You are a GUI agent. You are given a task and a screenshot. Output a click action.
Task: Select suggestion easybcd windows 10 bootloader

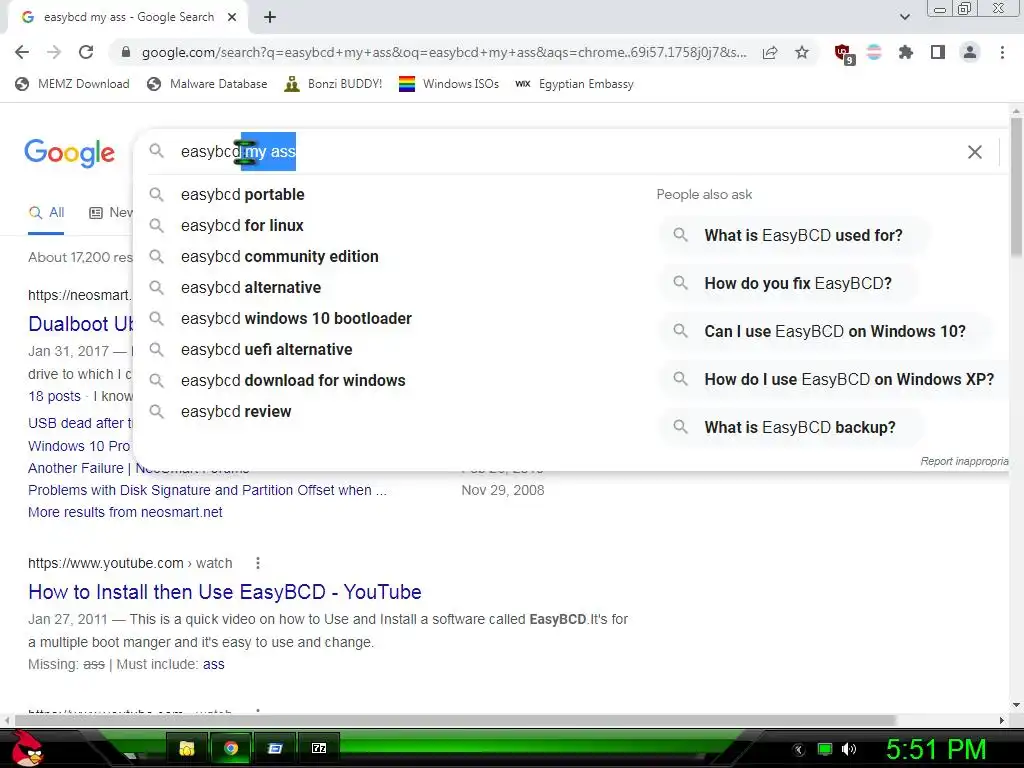[296, 319]
